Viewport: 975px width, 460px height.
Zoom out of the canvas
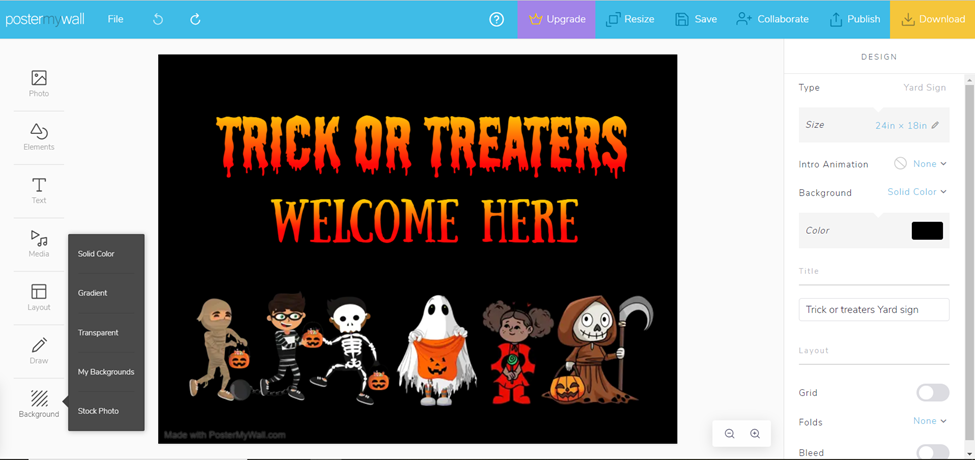pyautogui.click(x=729, y=434)
